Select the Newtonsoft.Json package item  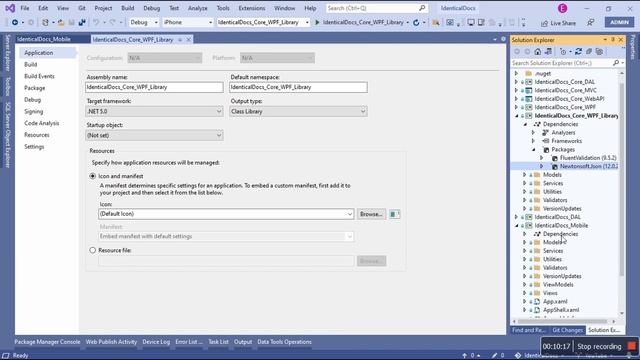point(589,166)
